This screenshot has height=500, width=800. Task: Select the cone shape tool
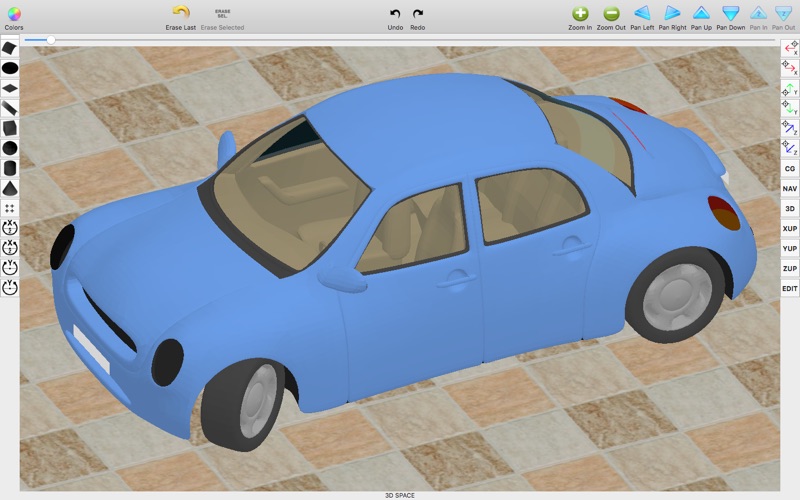click(x=10, y=188)
